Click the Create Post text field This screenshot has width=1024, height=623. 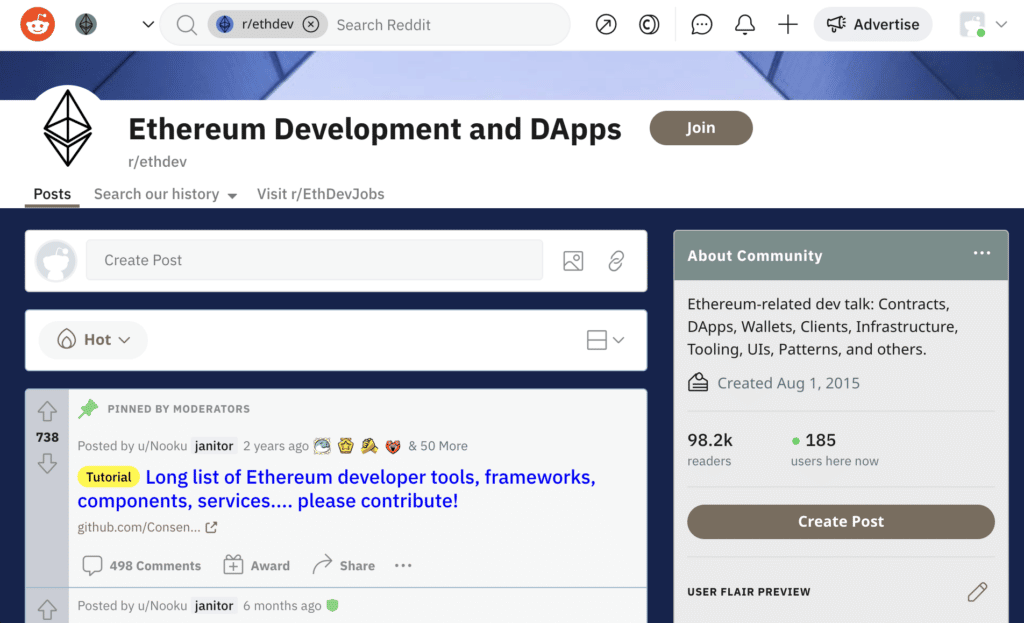pyautogui.click(x=314, y=260)
